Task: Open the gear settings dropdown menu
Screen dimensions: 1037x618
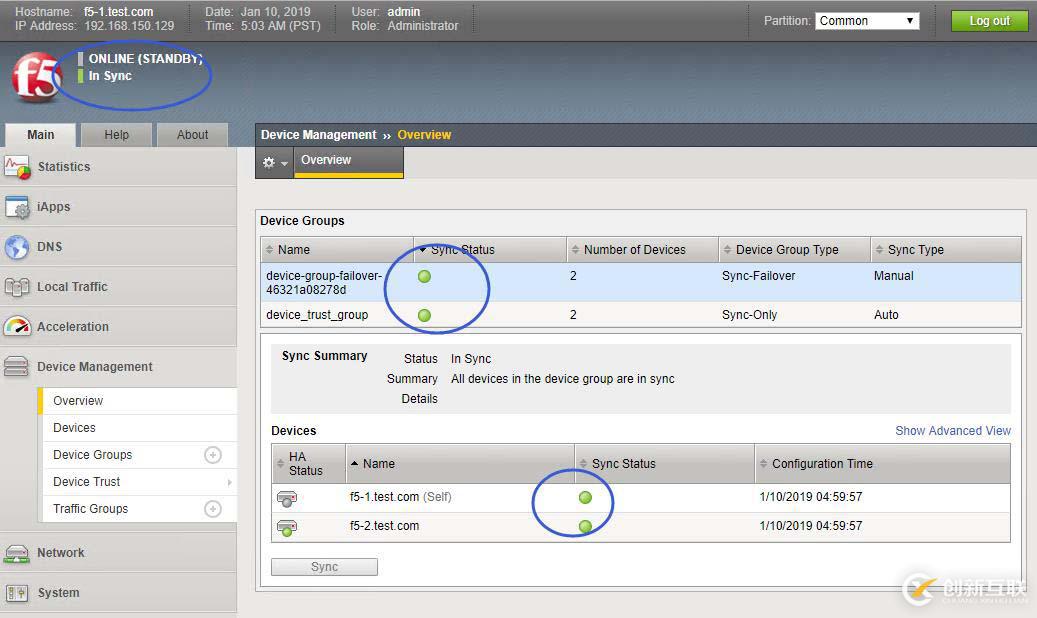Action: coord(274,162)
